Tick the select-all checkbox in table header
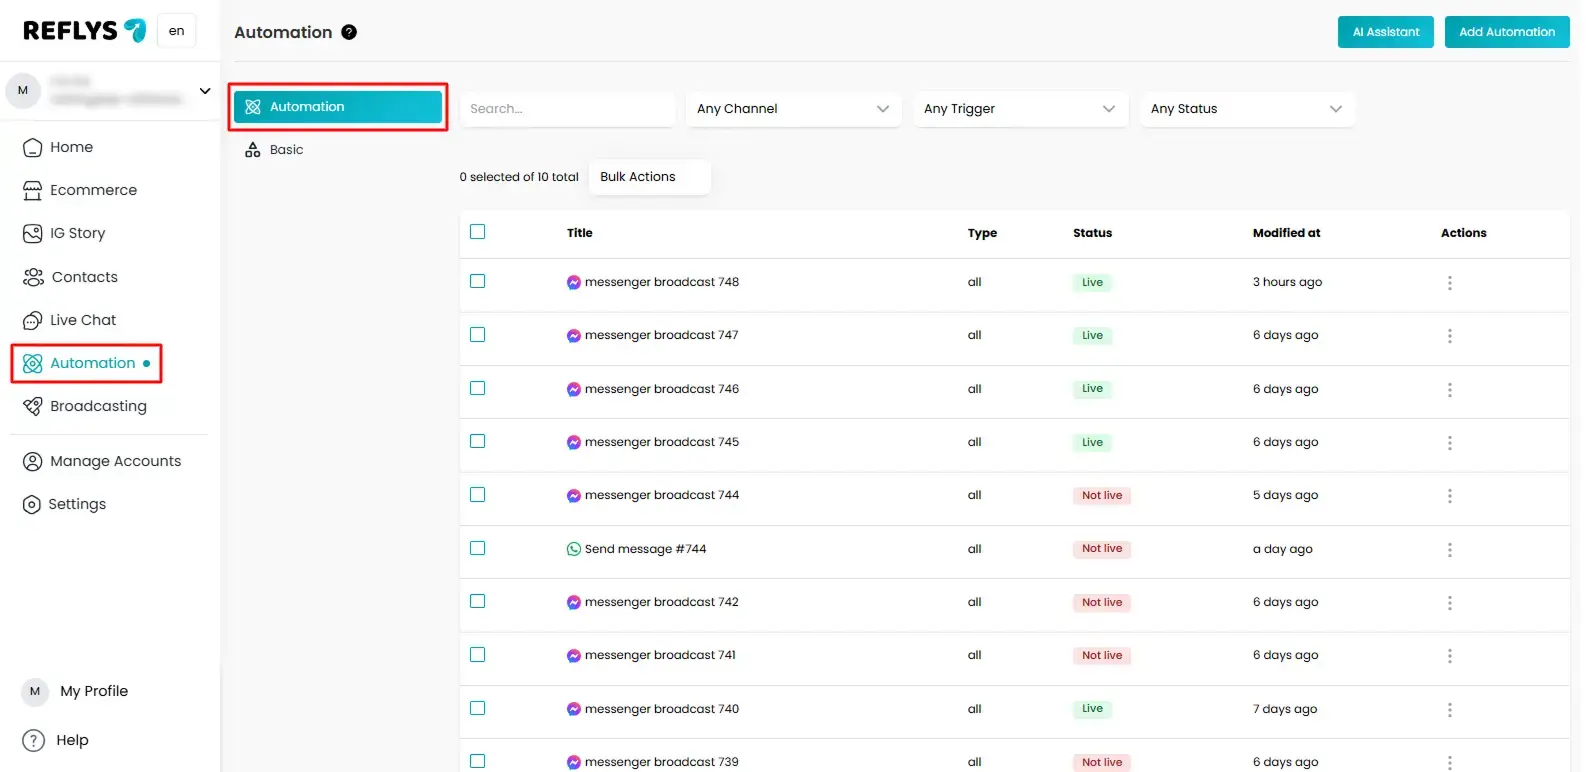 pyautogui.click(x=478, y=232)
